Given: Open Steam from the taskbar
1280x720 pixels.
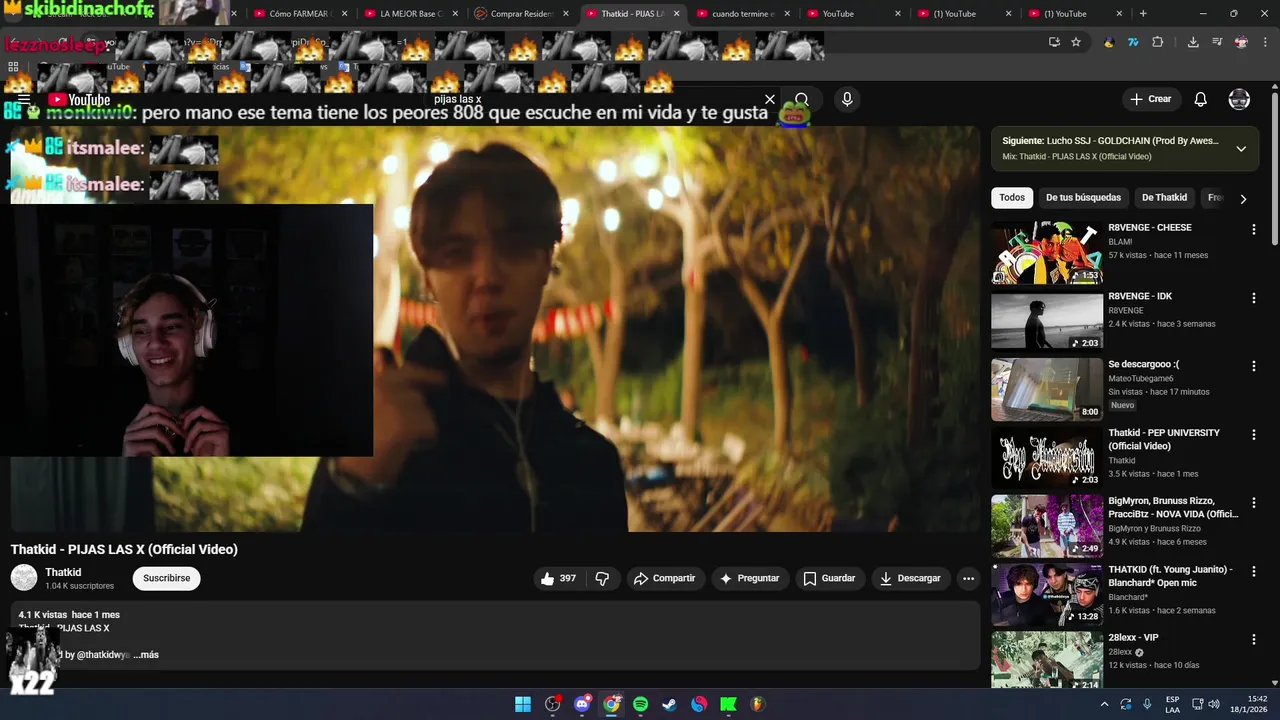Looking at the screenshot, I should (670, 704).
